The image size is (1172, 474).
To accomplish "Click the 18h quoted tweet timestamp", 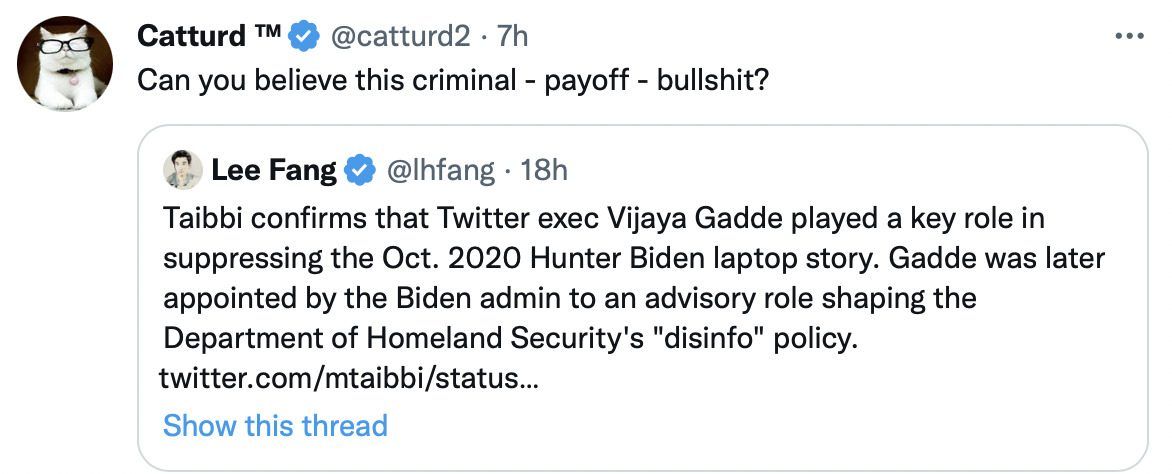I will point(545,171).
